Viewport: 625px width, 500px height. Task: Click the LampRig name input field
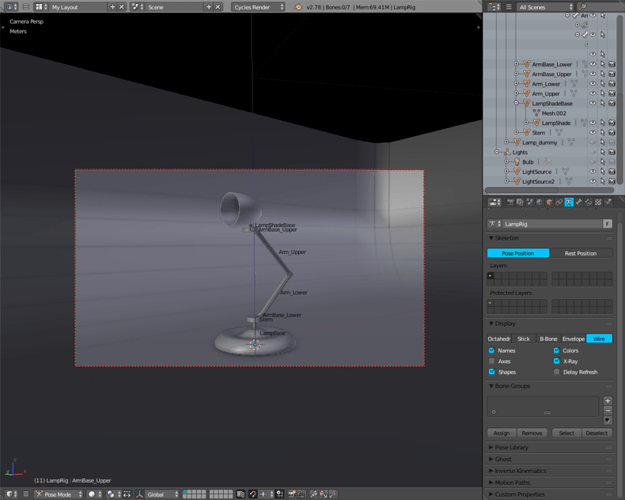pos(550,224)
